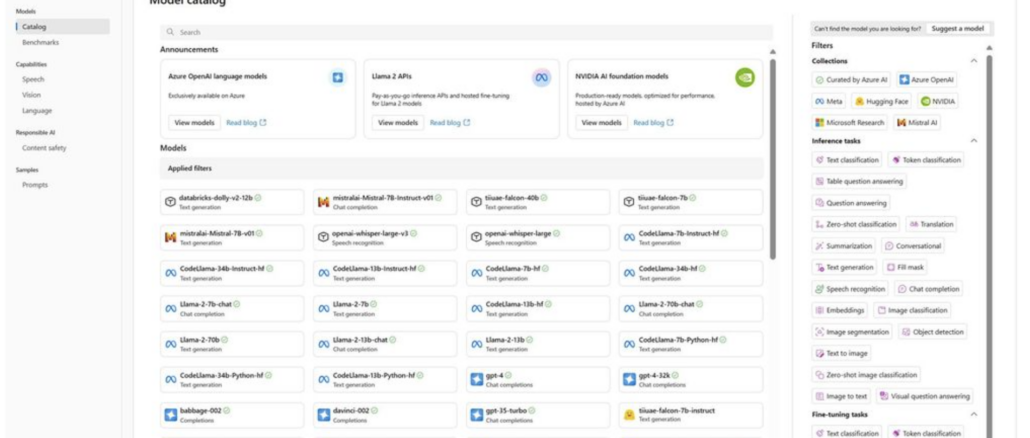Click the green NVIDIA logo in announcement card
This screenshot has width=1030, height=438.
point(744,77)
